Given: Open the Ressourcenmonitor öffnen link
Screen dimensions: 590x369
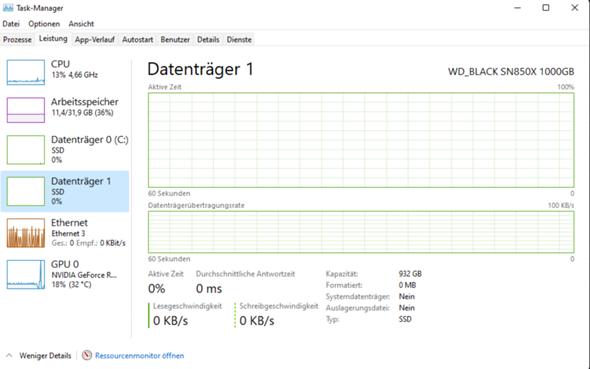Looking at the screenshot, I should (x=140, y=355).
